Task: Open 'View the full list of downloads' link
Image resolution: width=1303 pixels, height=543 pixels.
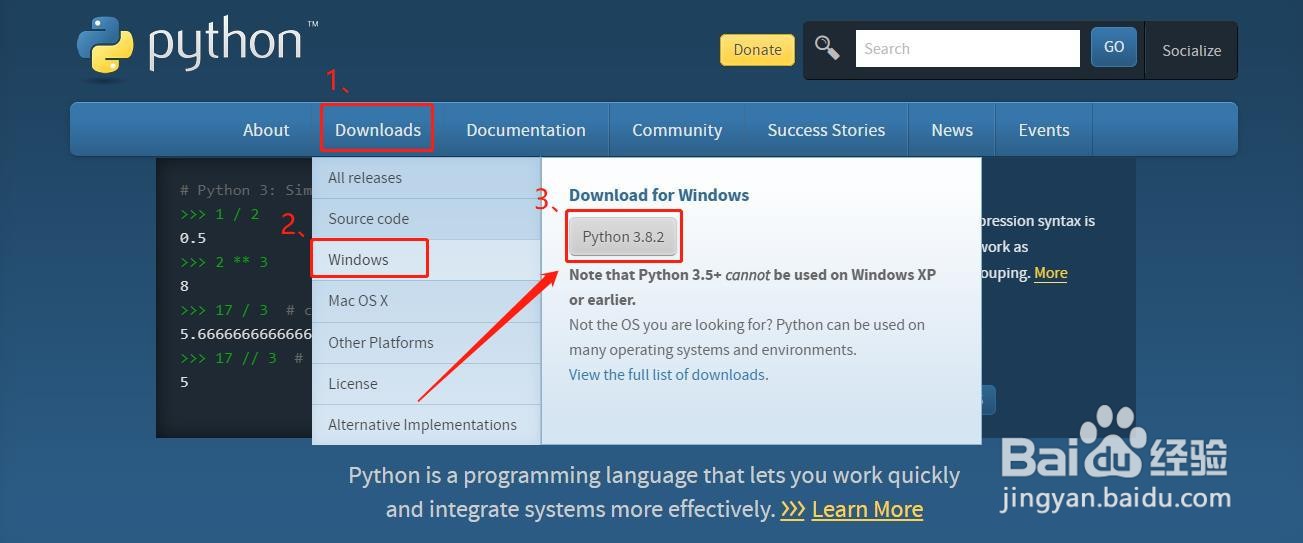Action: click(667, 375)
